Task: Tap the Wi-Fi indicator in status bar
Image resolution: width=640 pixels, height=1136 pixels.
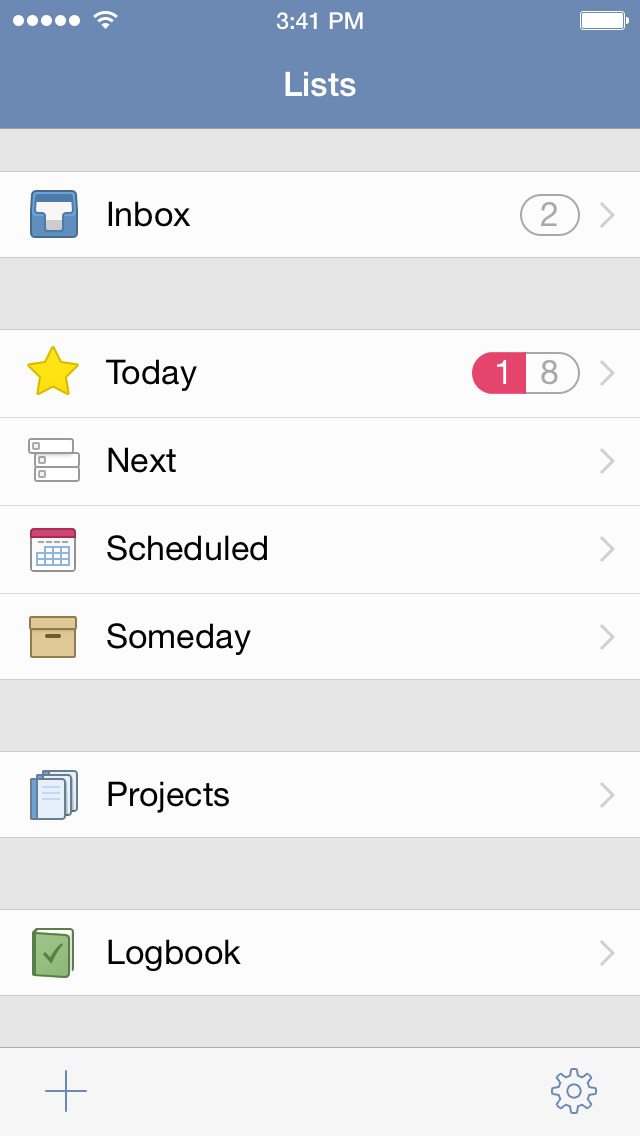Action: tap(104, 20)
